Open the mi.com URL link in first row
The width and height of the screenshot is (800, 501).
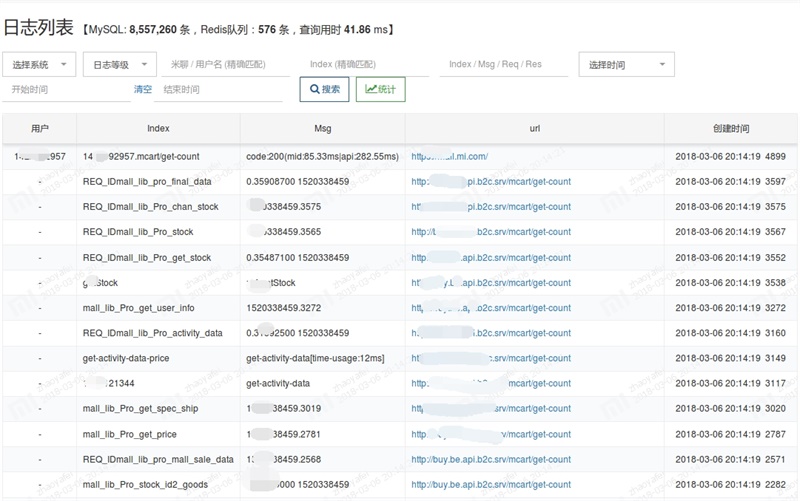tap(449, 157)
